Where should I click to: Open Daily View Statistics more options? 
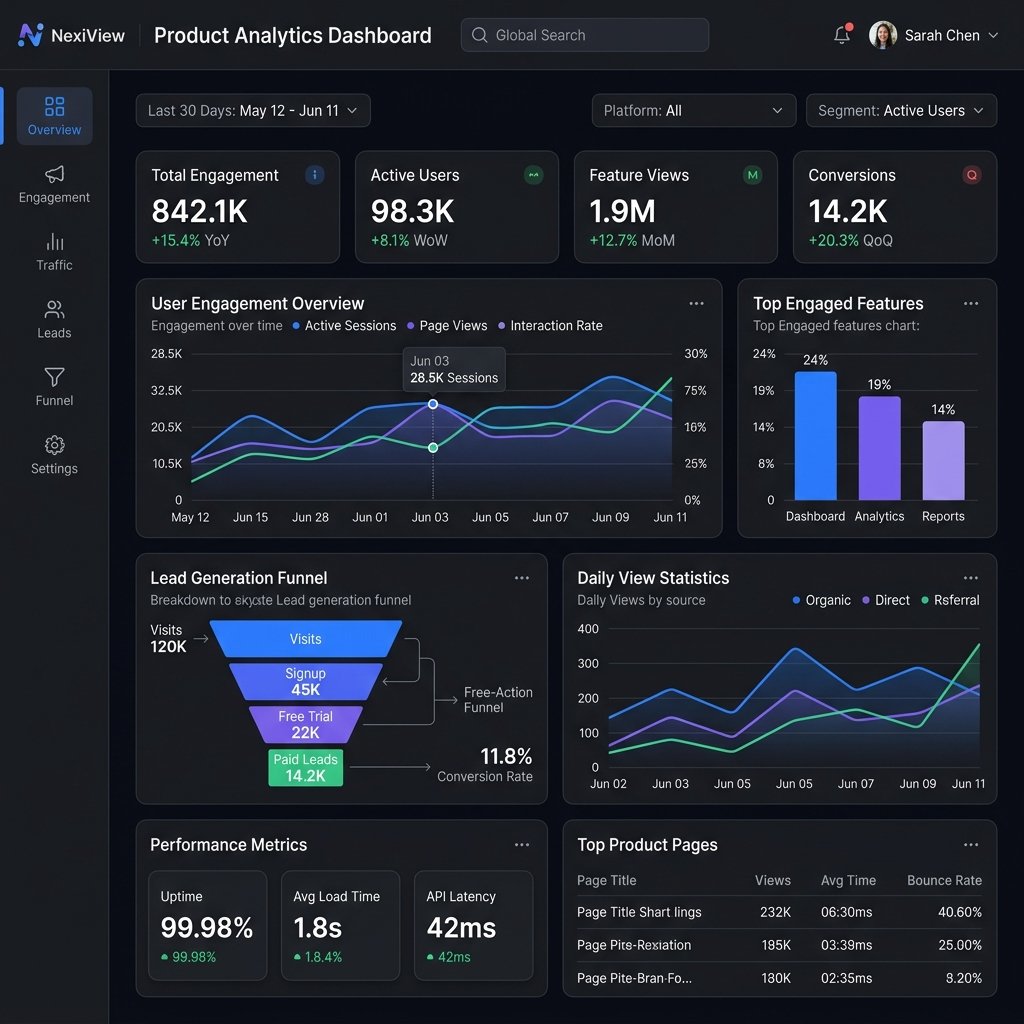point(971,578)
